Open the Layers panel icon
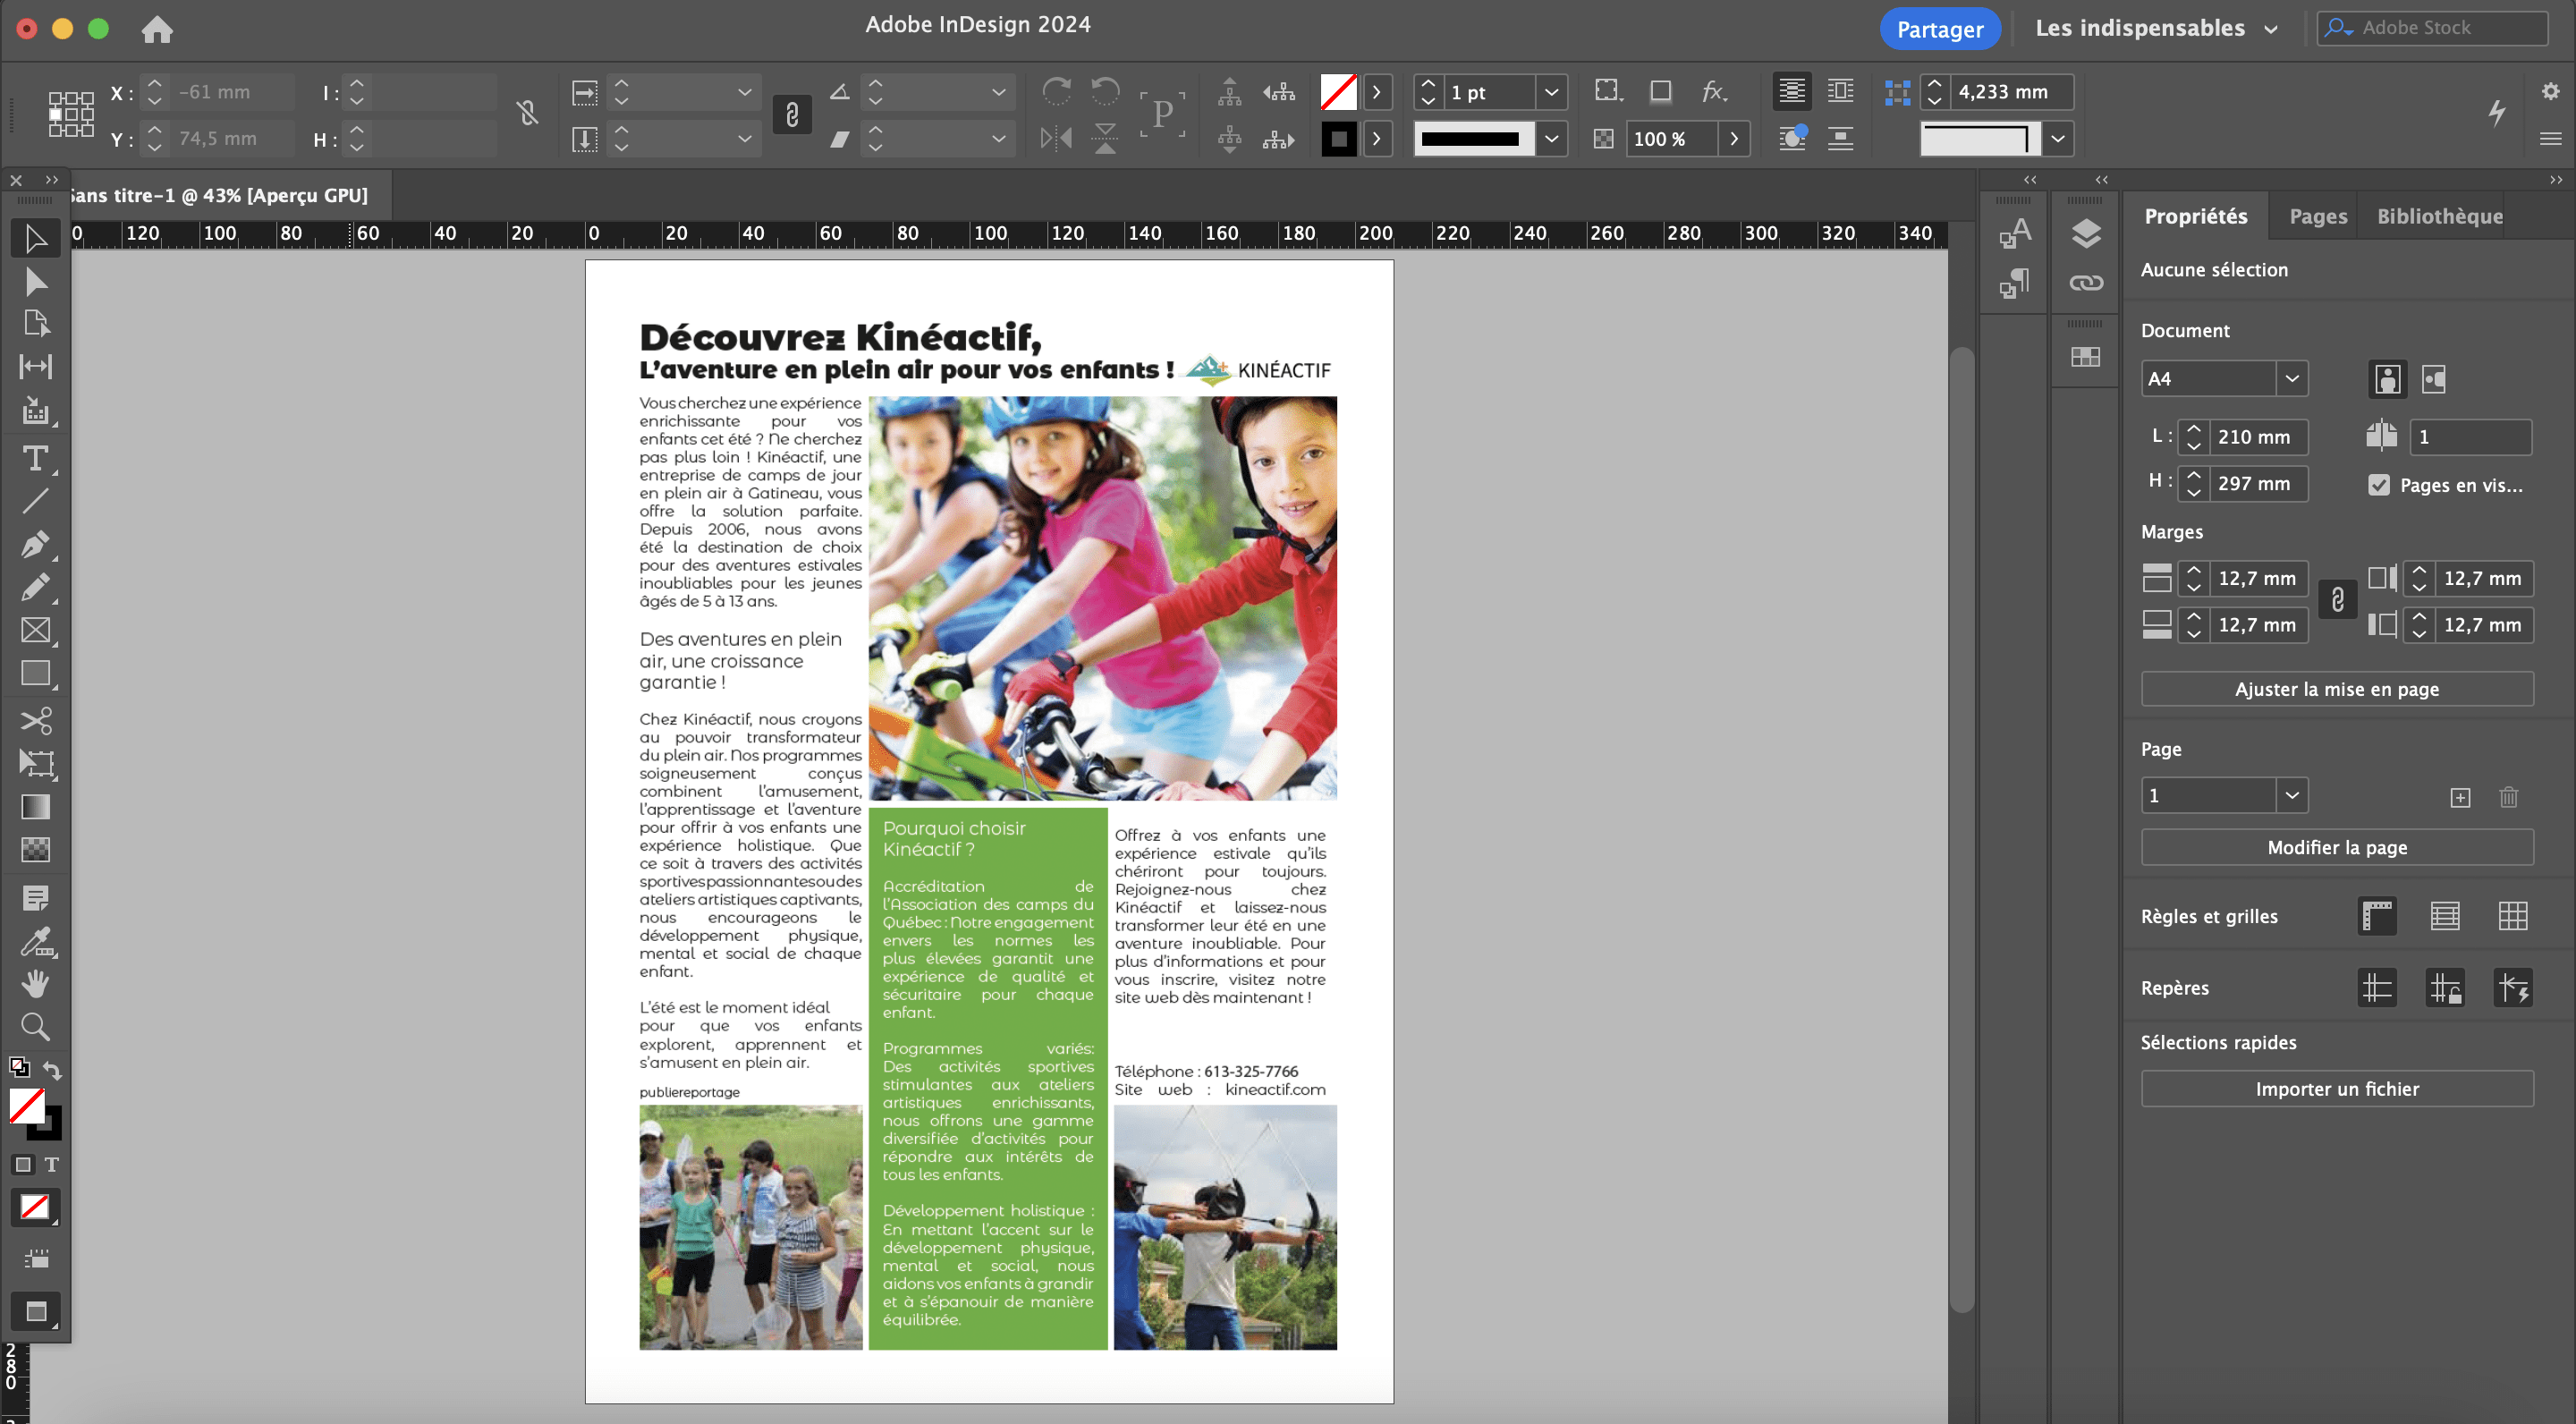Viewport: 2576px width, 1424px height. click(2085, 233)
